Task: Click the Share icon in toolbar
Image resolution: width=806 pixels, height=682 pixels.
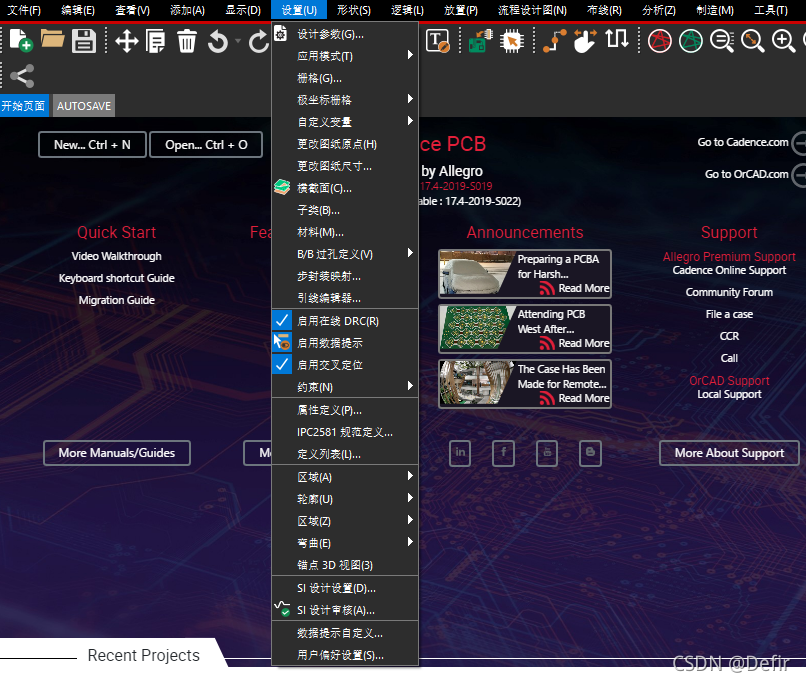Action: pos(22,76)
